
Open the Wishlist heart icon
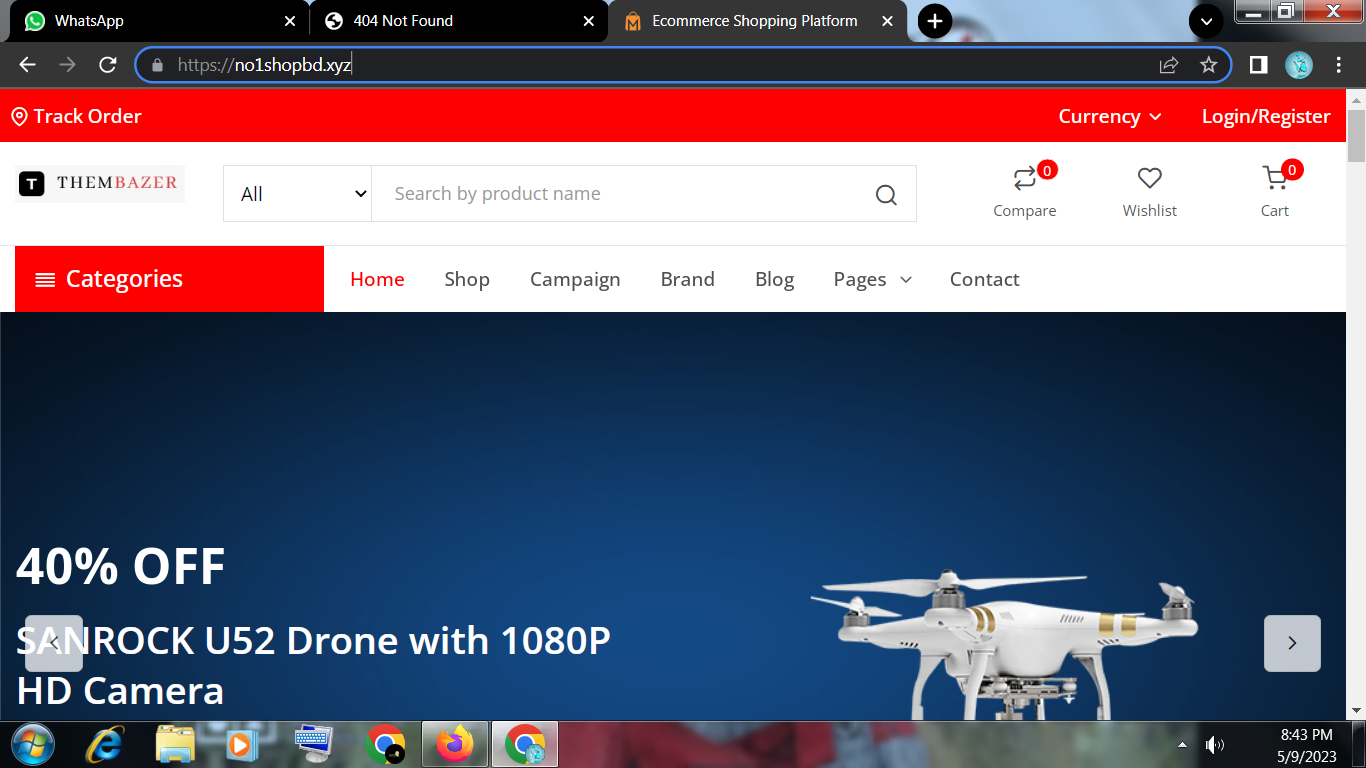[x=1149, y=179]
